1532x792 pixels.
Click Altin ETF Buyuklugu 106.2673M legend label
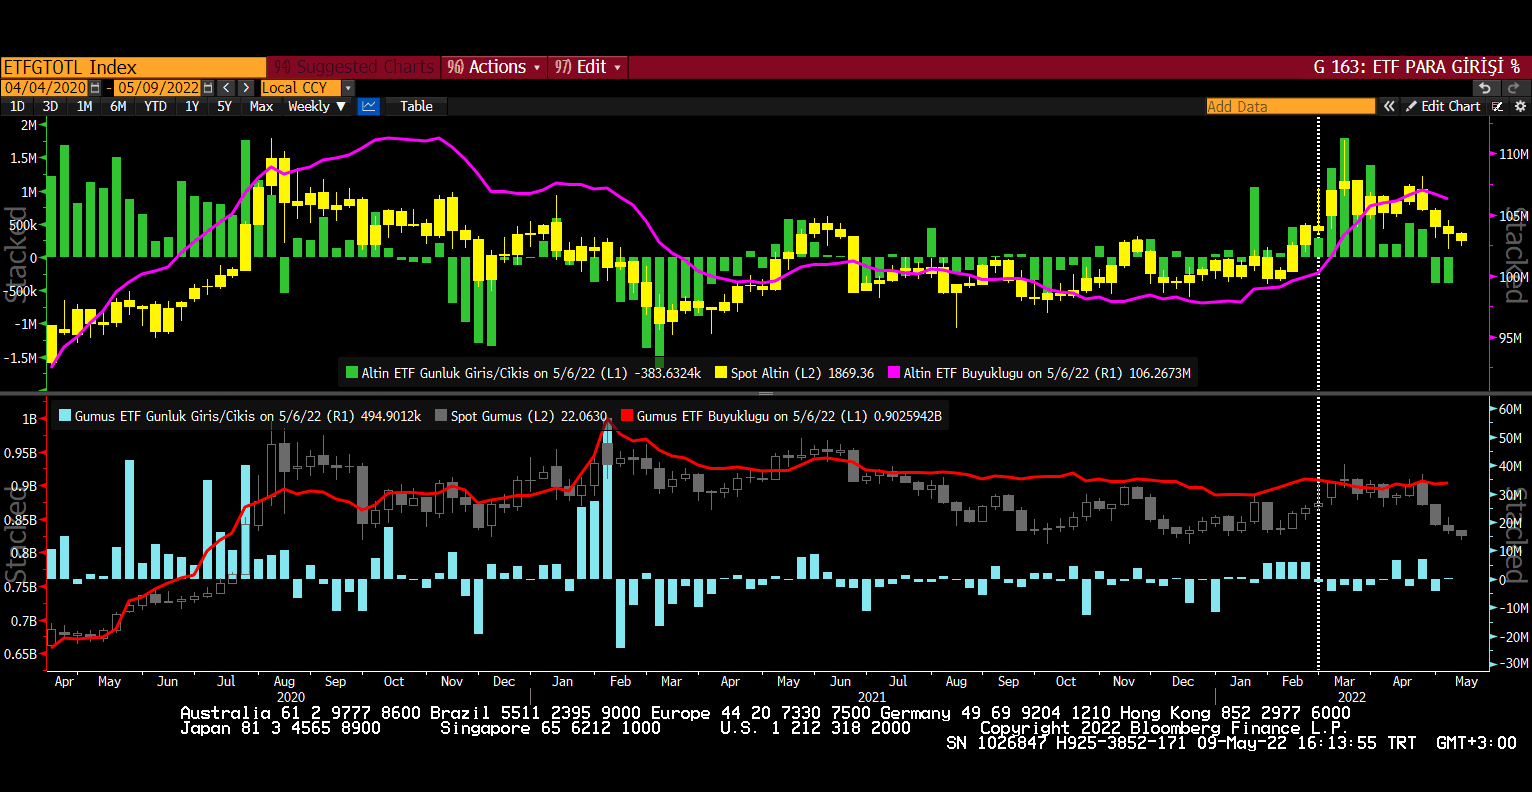(1047, 373)
